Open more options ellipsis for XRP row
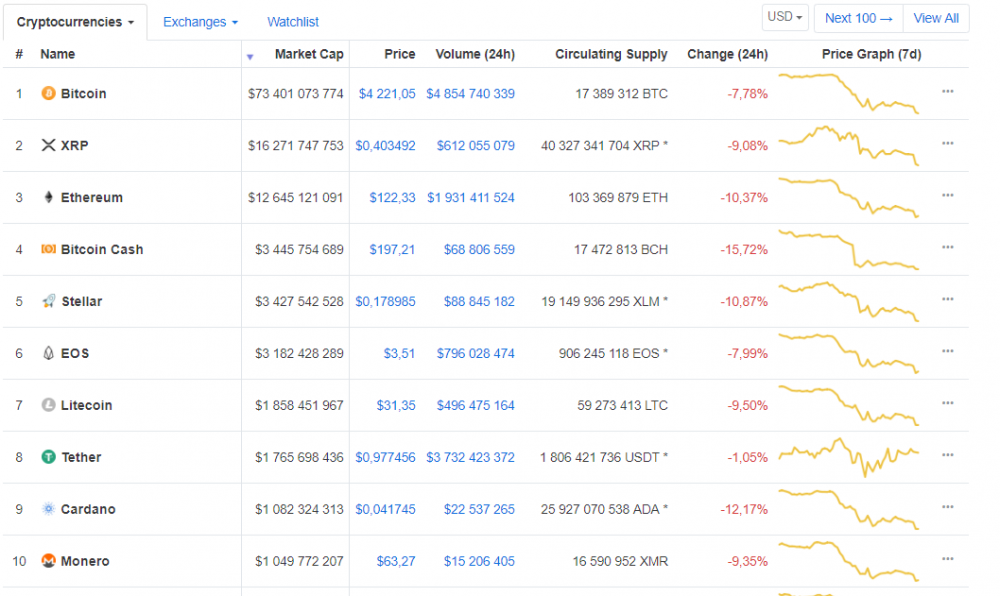This screenshot has width=1000, height=596. coord(948,143)
